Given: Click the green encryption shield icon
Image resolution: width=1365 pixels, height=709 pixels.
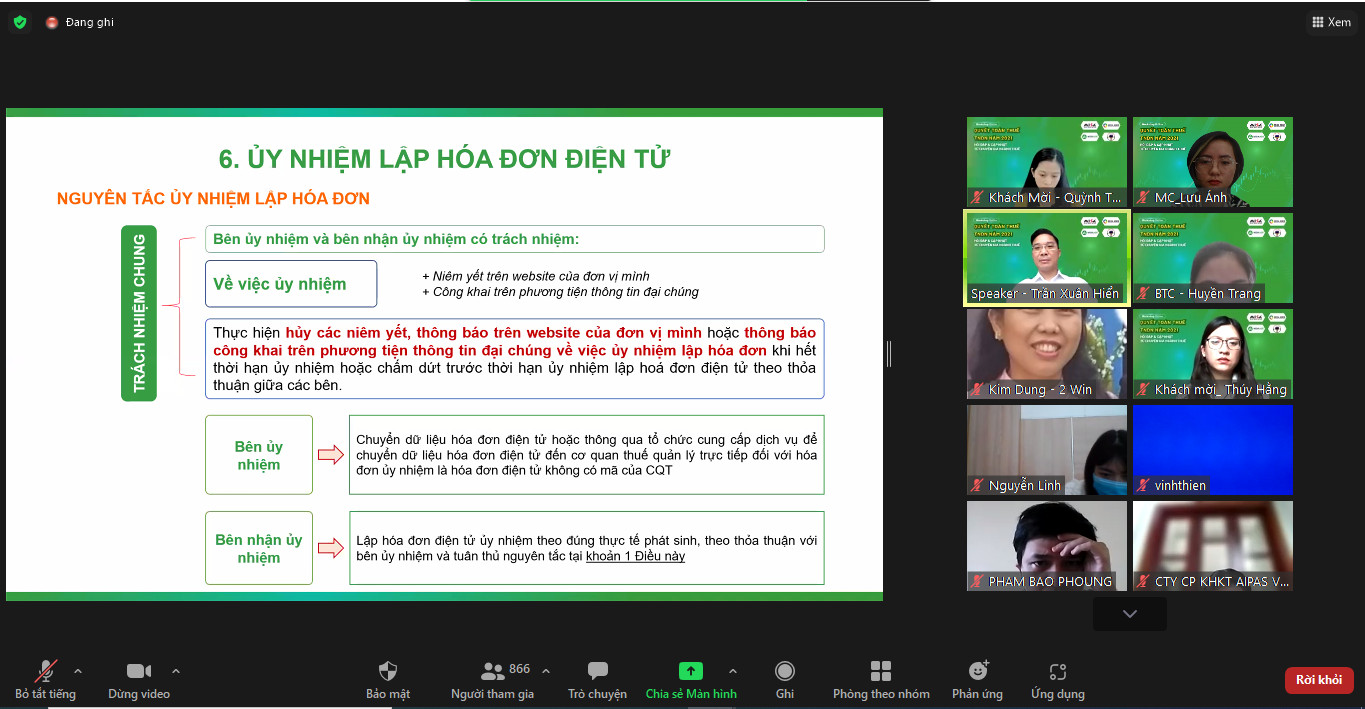Looking at the screenshot, I should click(20, 22).
